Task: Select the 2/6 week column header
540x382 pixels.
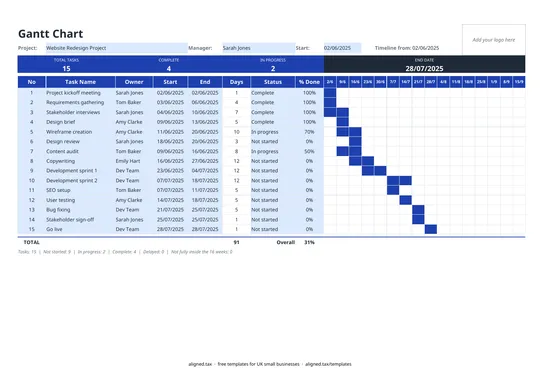Action: pyautogui.click(x=330, y=82)
